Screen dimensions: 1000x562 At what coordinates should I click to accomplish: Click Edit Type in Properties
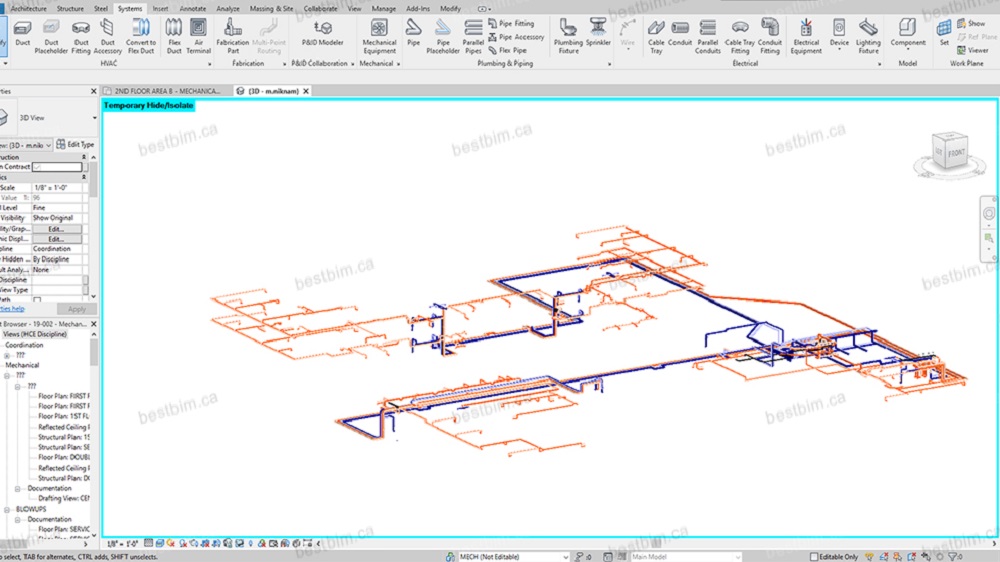pos(75,145)
